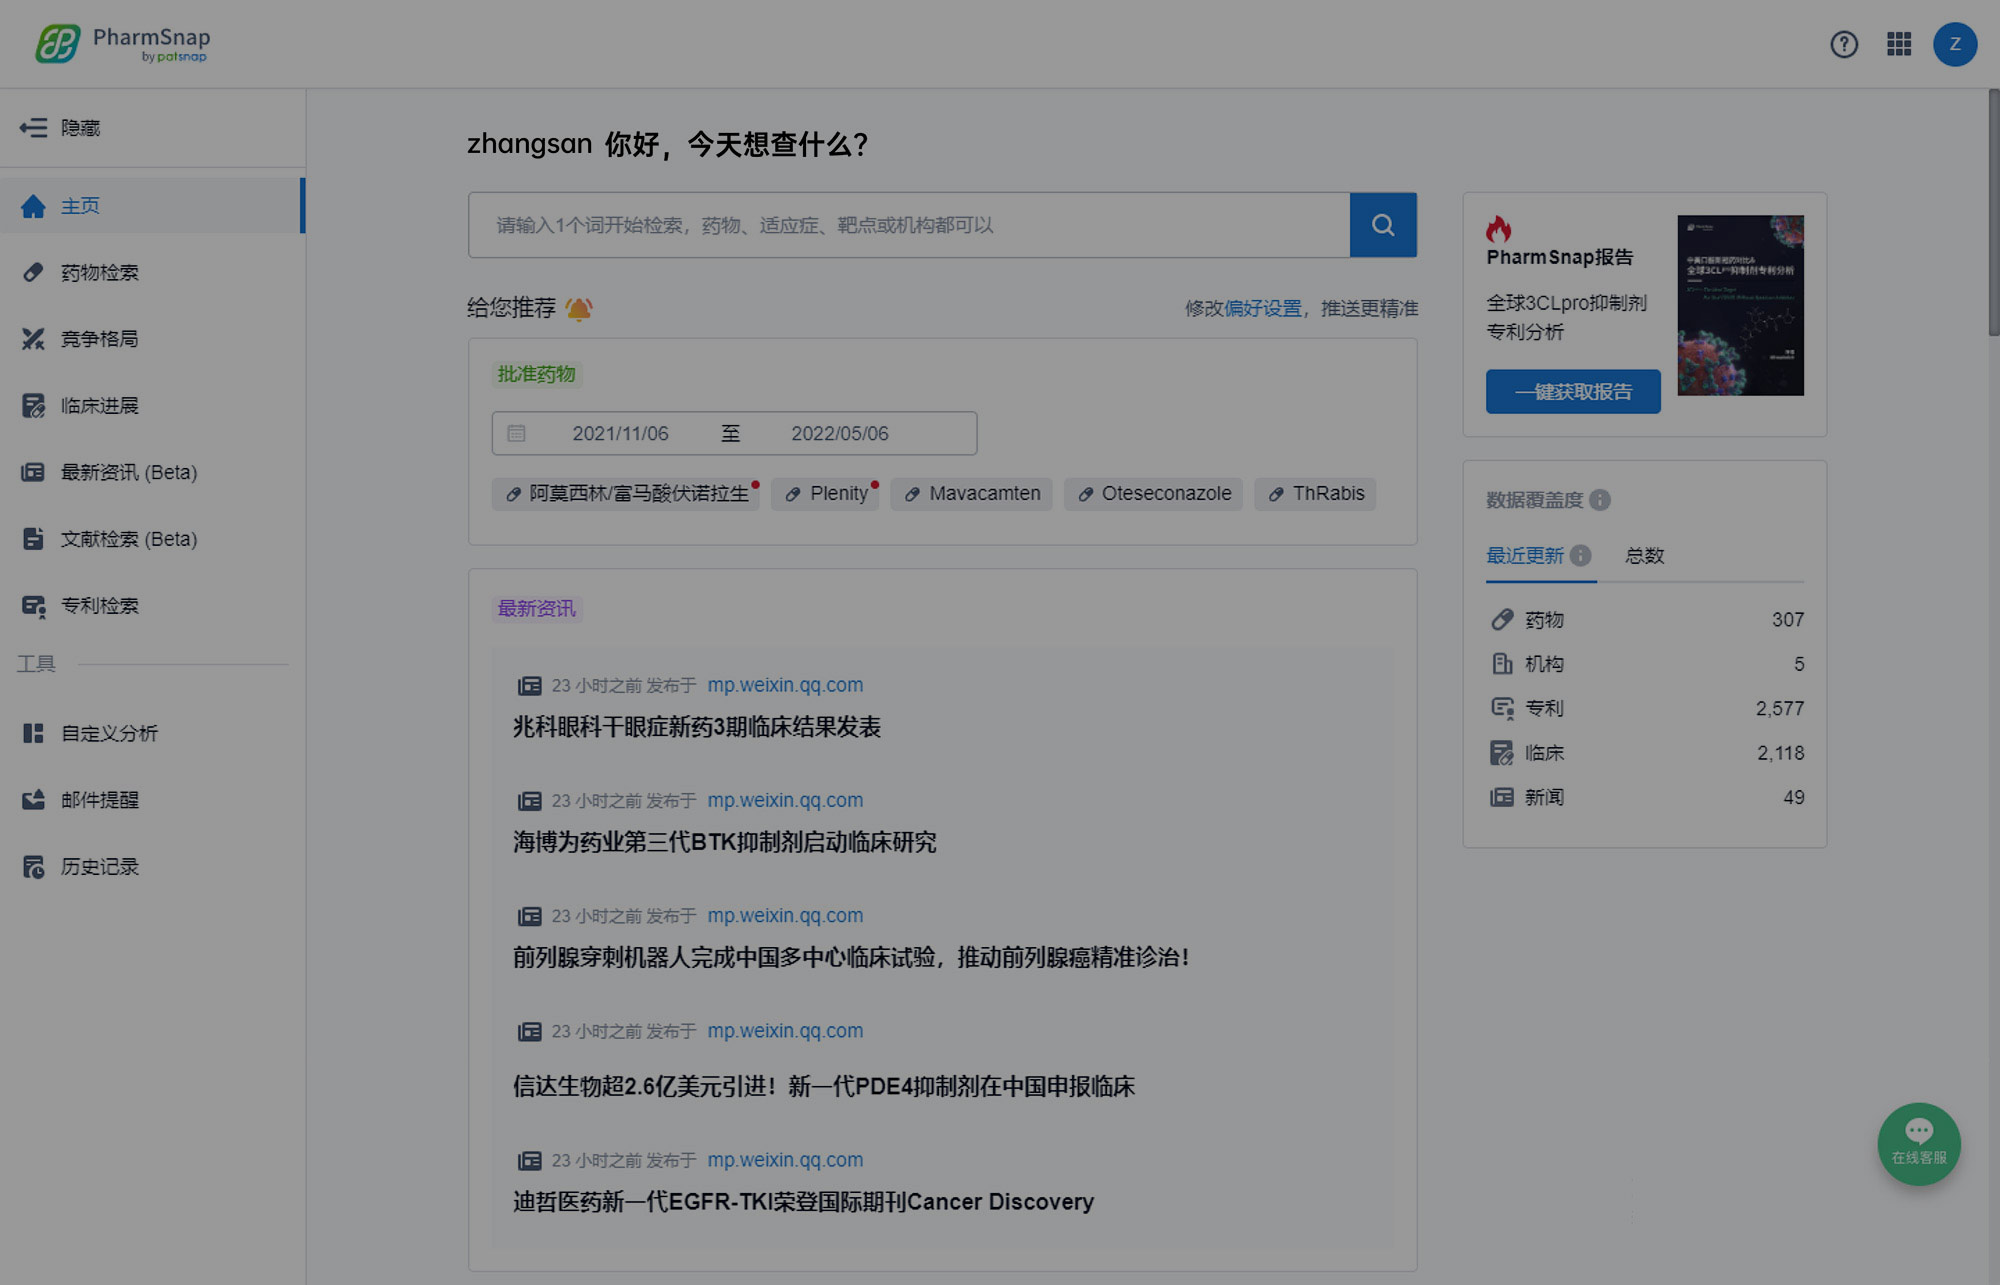The height and width of the screenshot is (1285, 2000).
Task: Open the apps grid icon
Action: pyautogui.click(x=1899, y=44)
